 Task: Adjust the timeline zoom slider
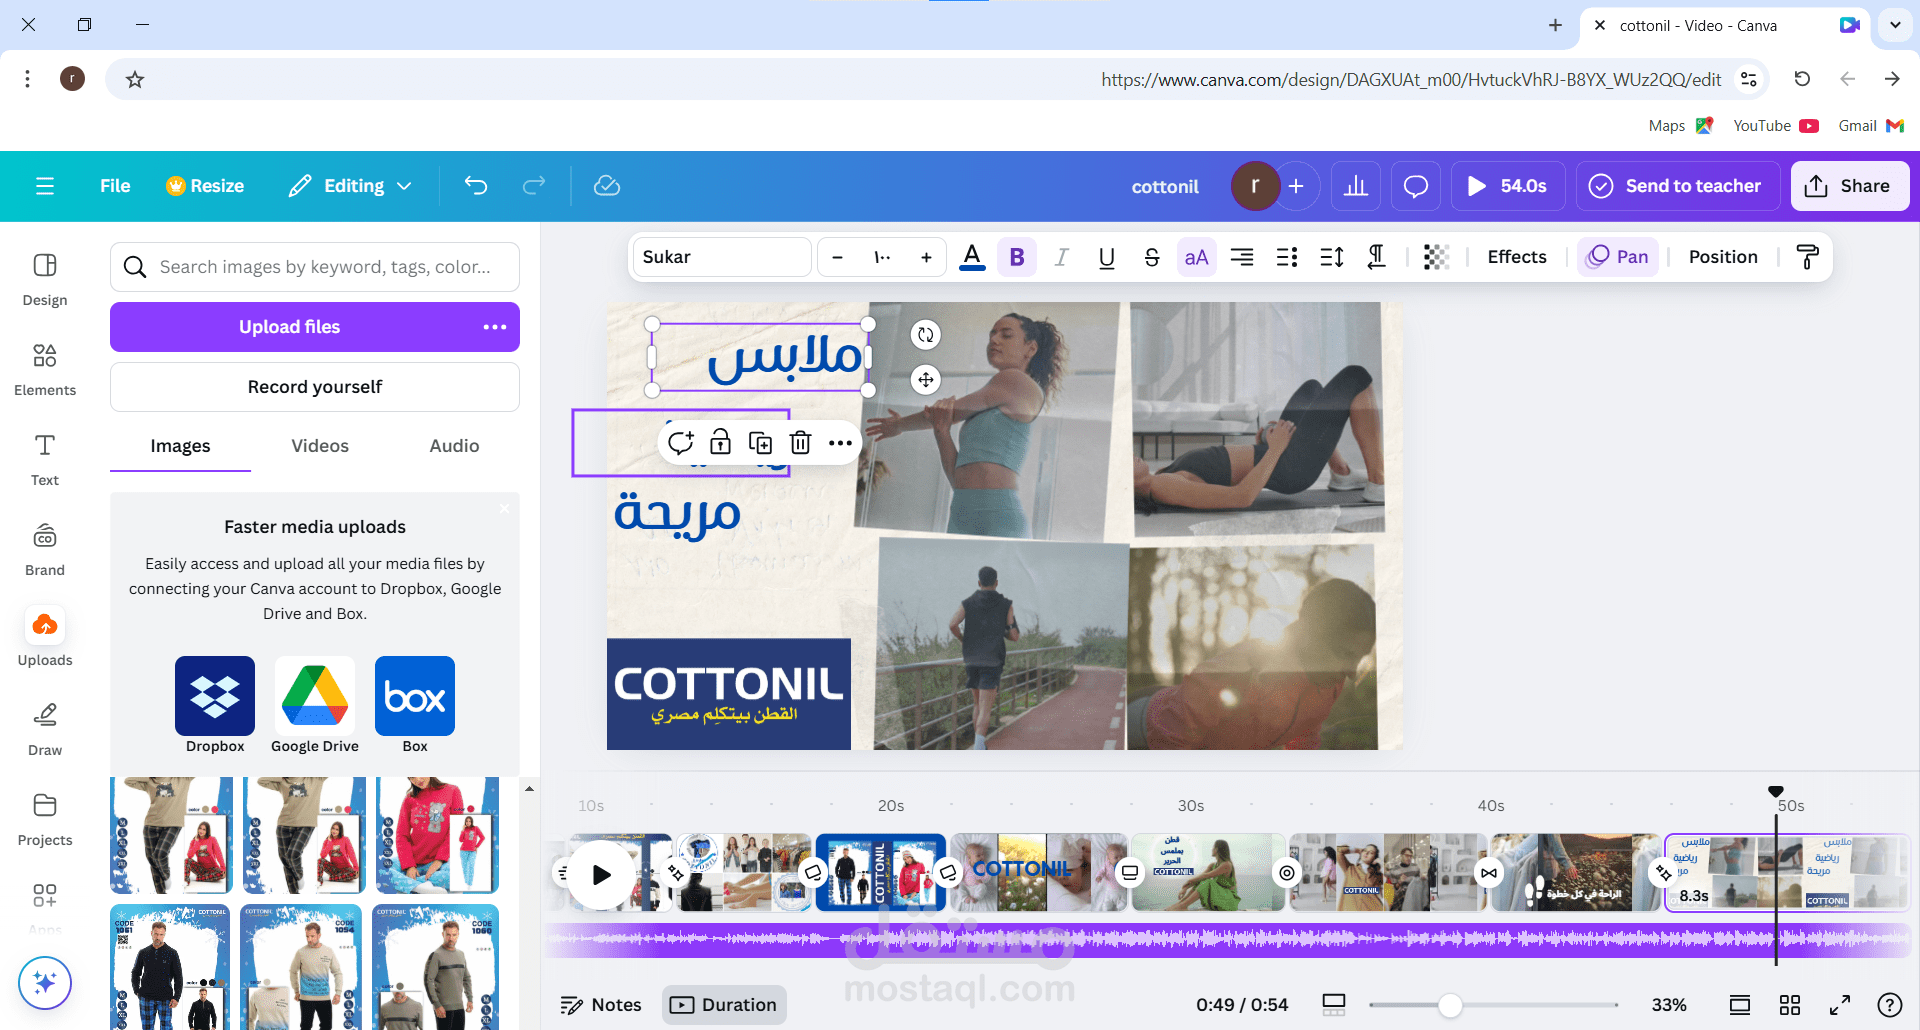point(1450,1005)
